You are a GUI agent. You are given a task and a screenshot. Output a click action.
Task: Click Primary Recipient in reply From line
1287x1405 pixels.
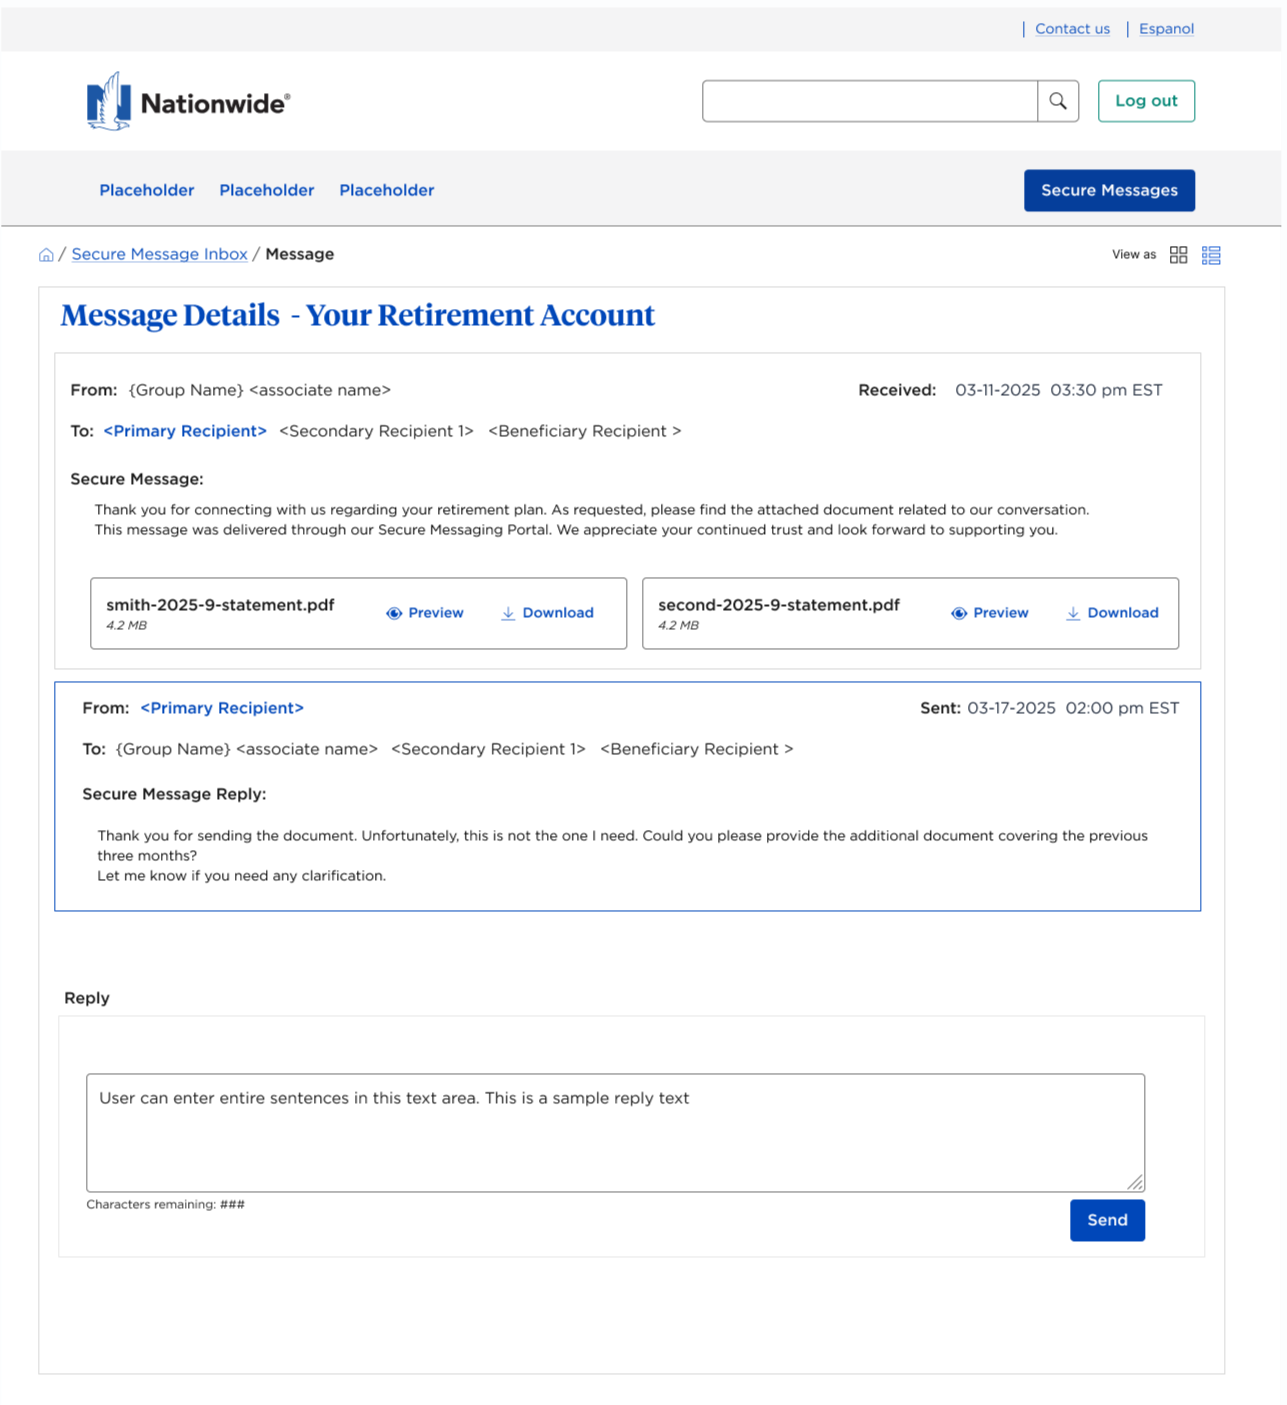pos(222,708)
